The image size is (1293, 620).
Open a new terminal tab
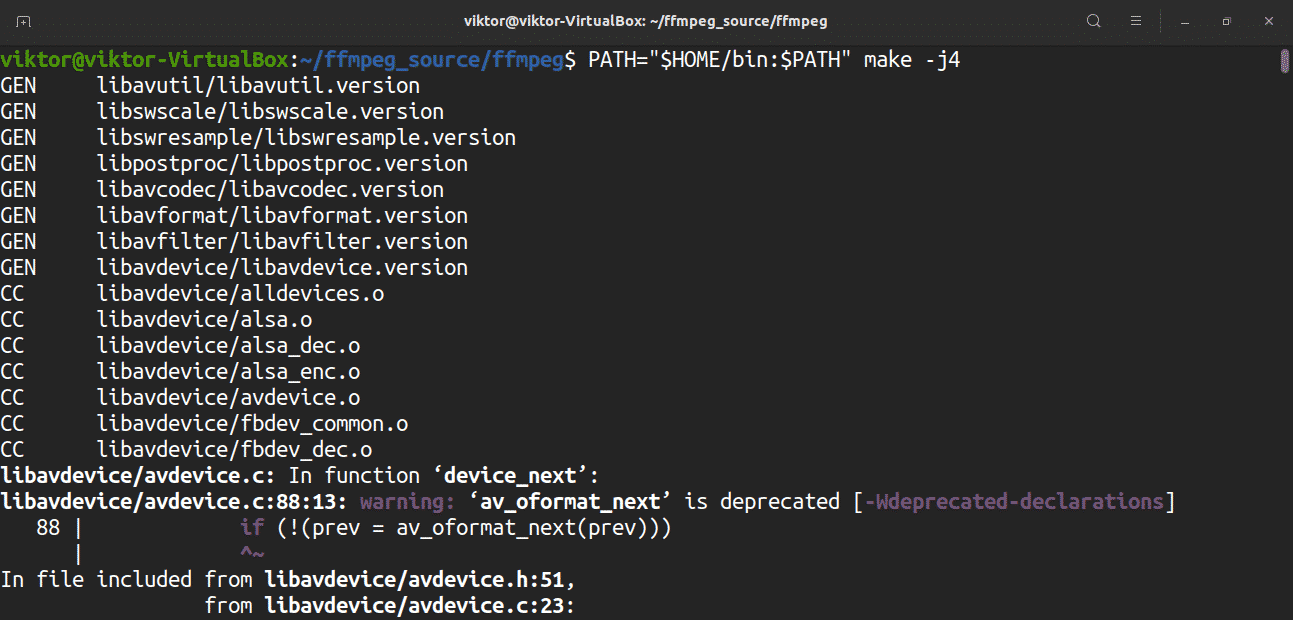[24, 21]
